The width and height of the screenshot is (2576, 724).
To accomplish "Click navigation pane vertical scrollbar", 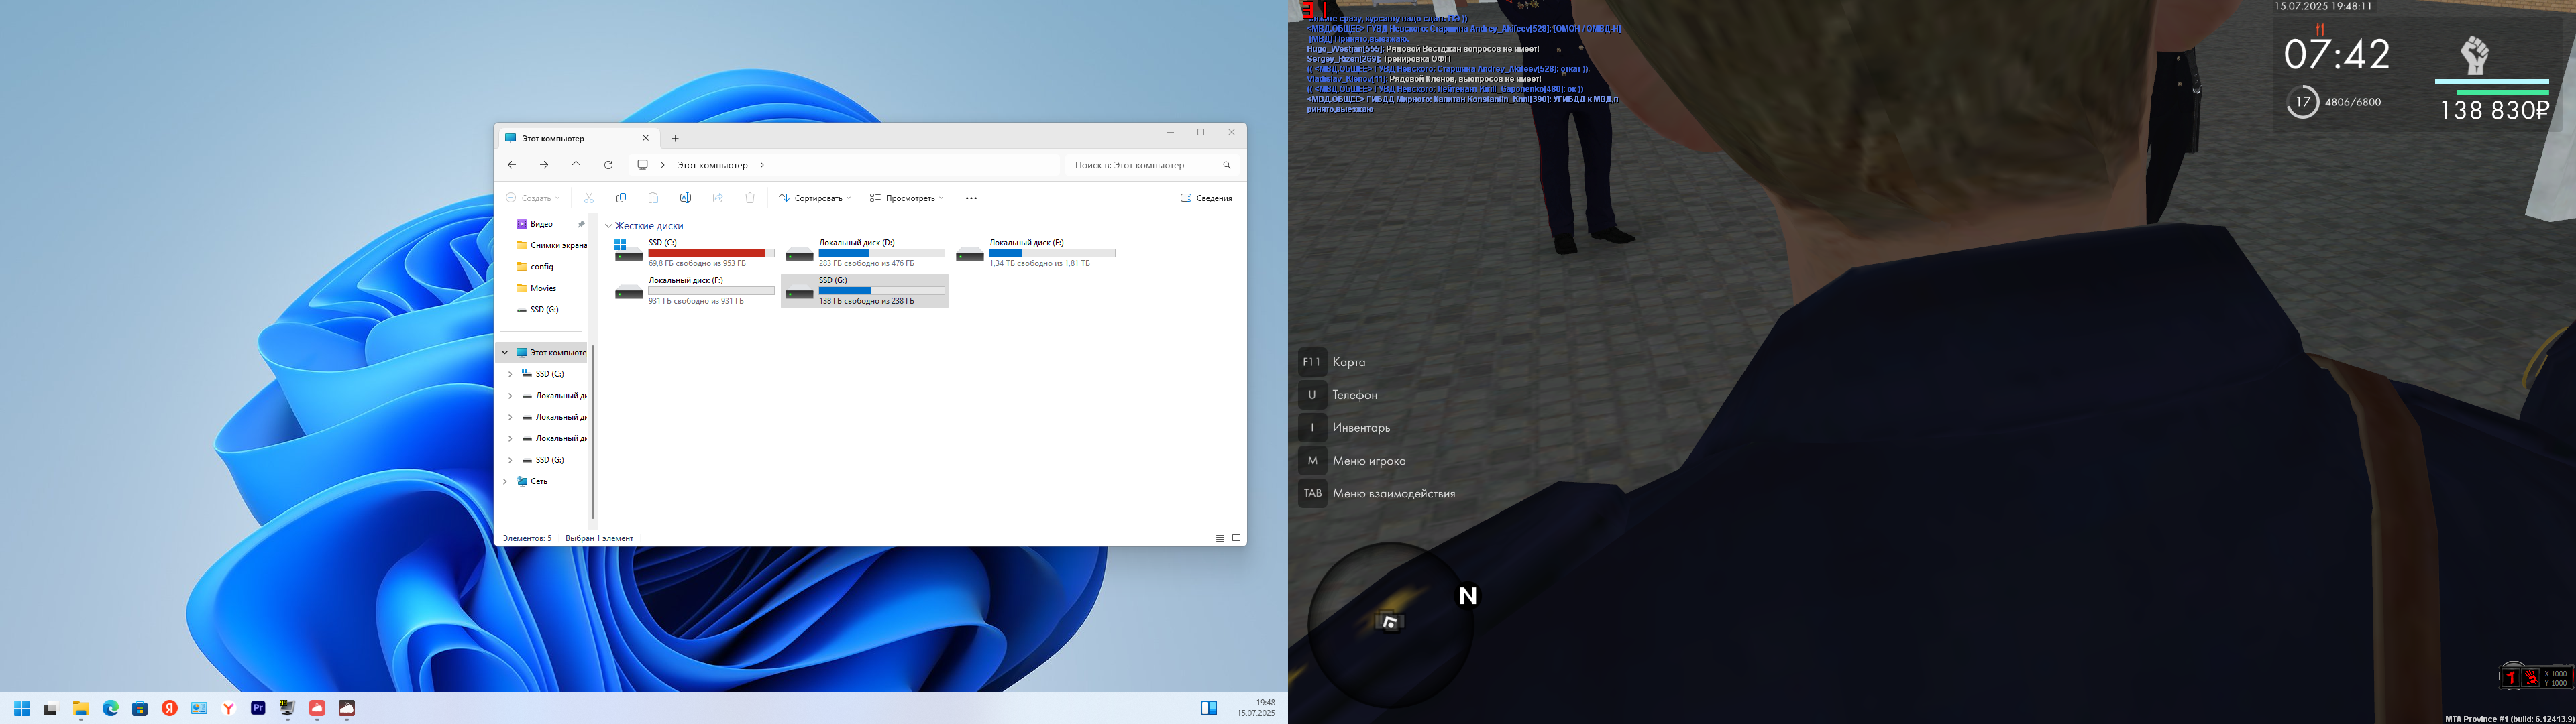I will [x=593, y=432].
